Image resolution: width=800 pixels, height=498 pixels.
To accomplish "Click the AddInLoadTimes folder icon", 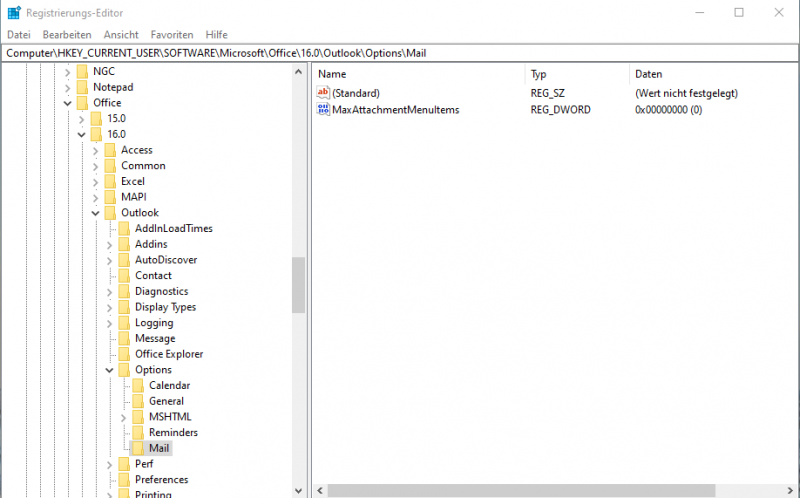I will (124, 229).
